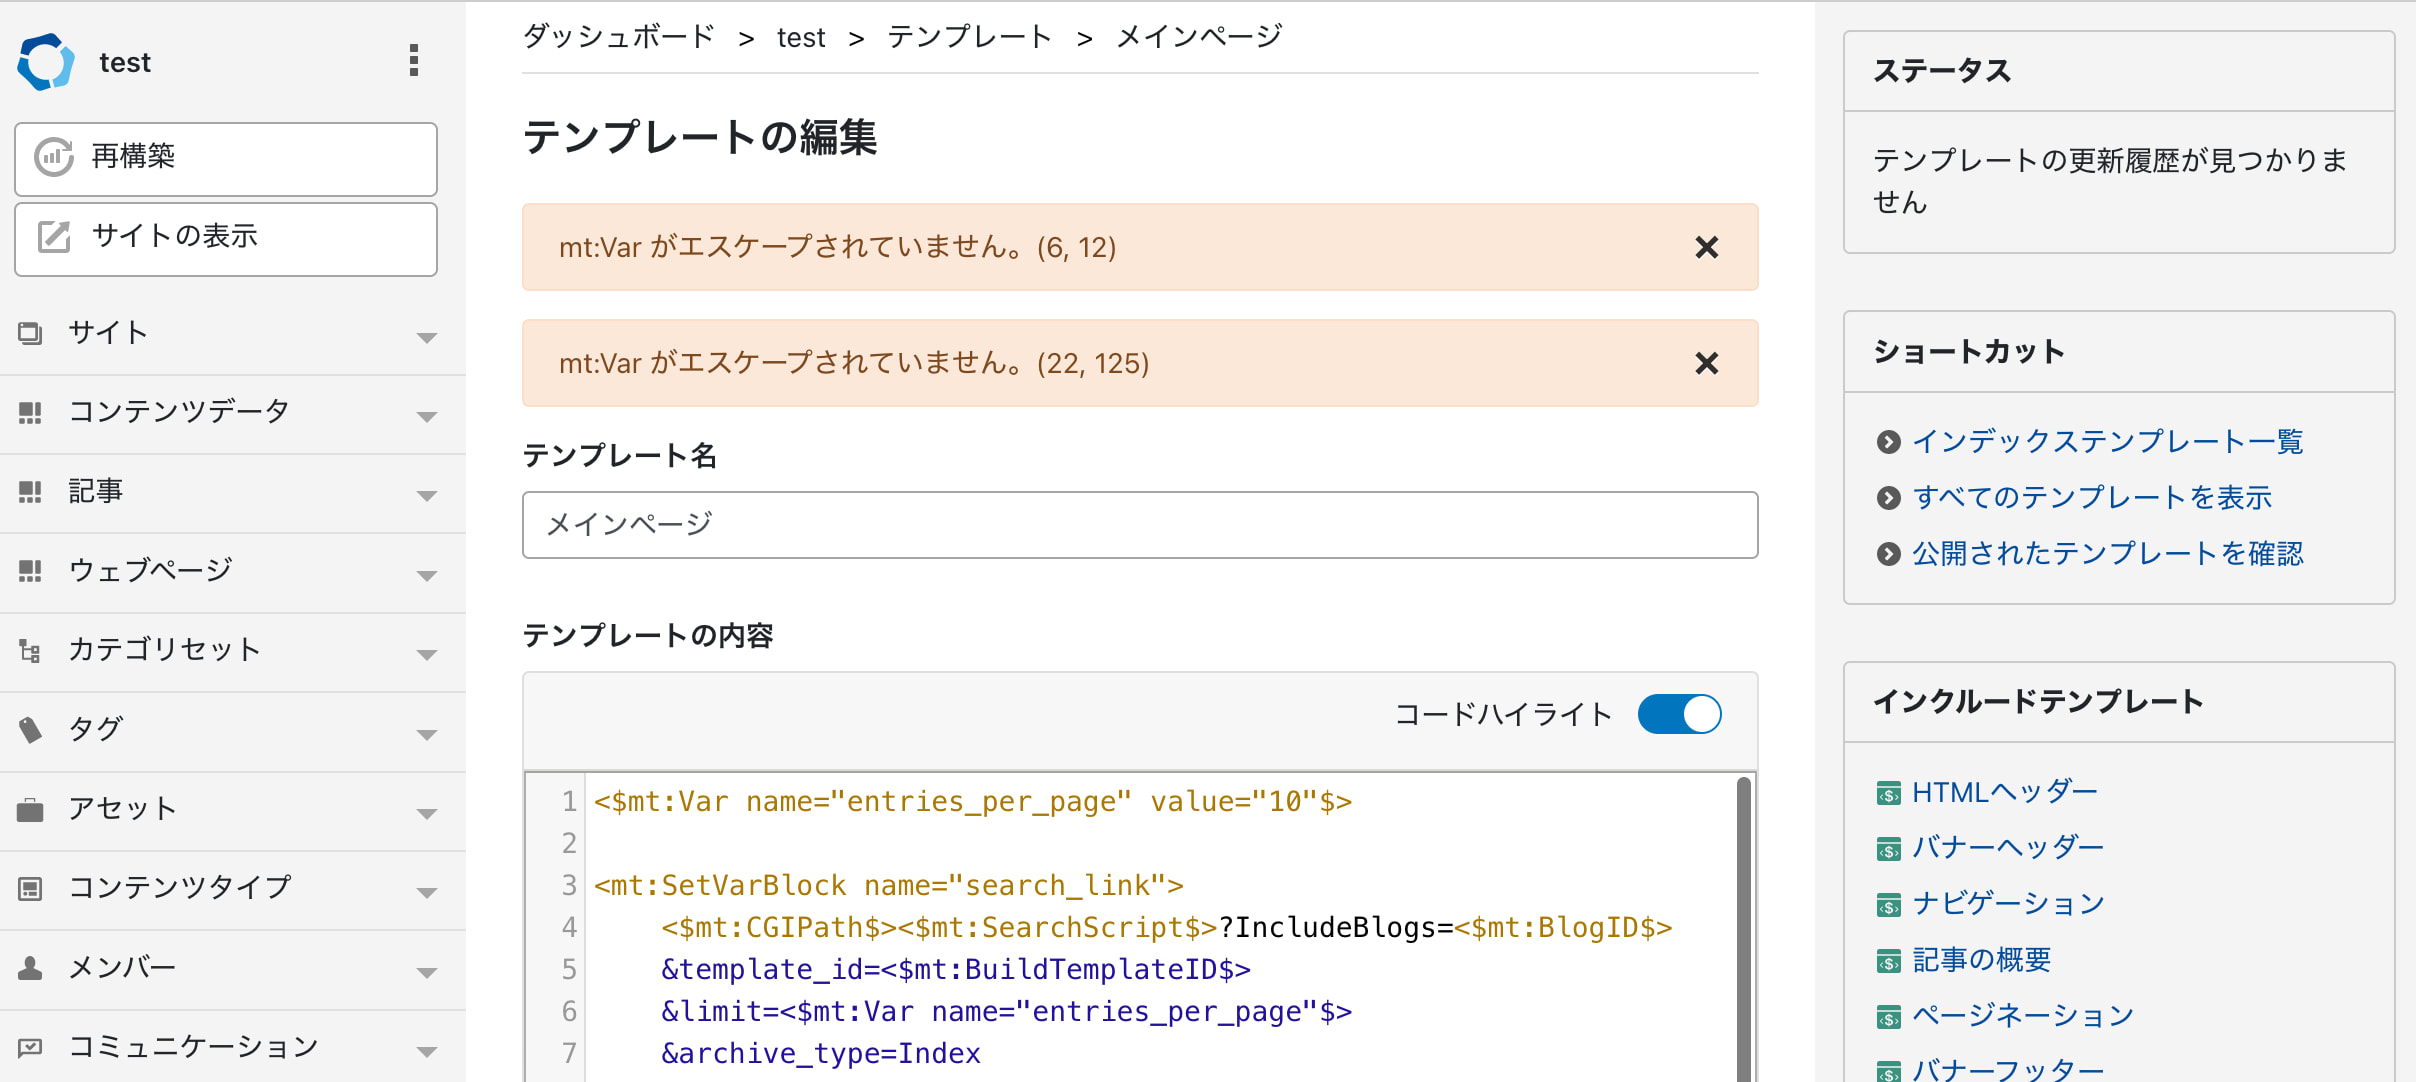Click the 再構築 rebuild button
The image size is (2416, 1082).
(x=226, y=158)
